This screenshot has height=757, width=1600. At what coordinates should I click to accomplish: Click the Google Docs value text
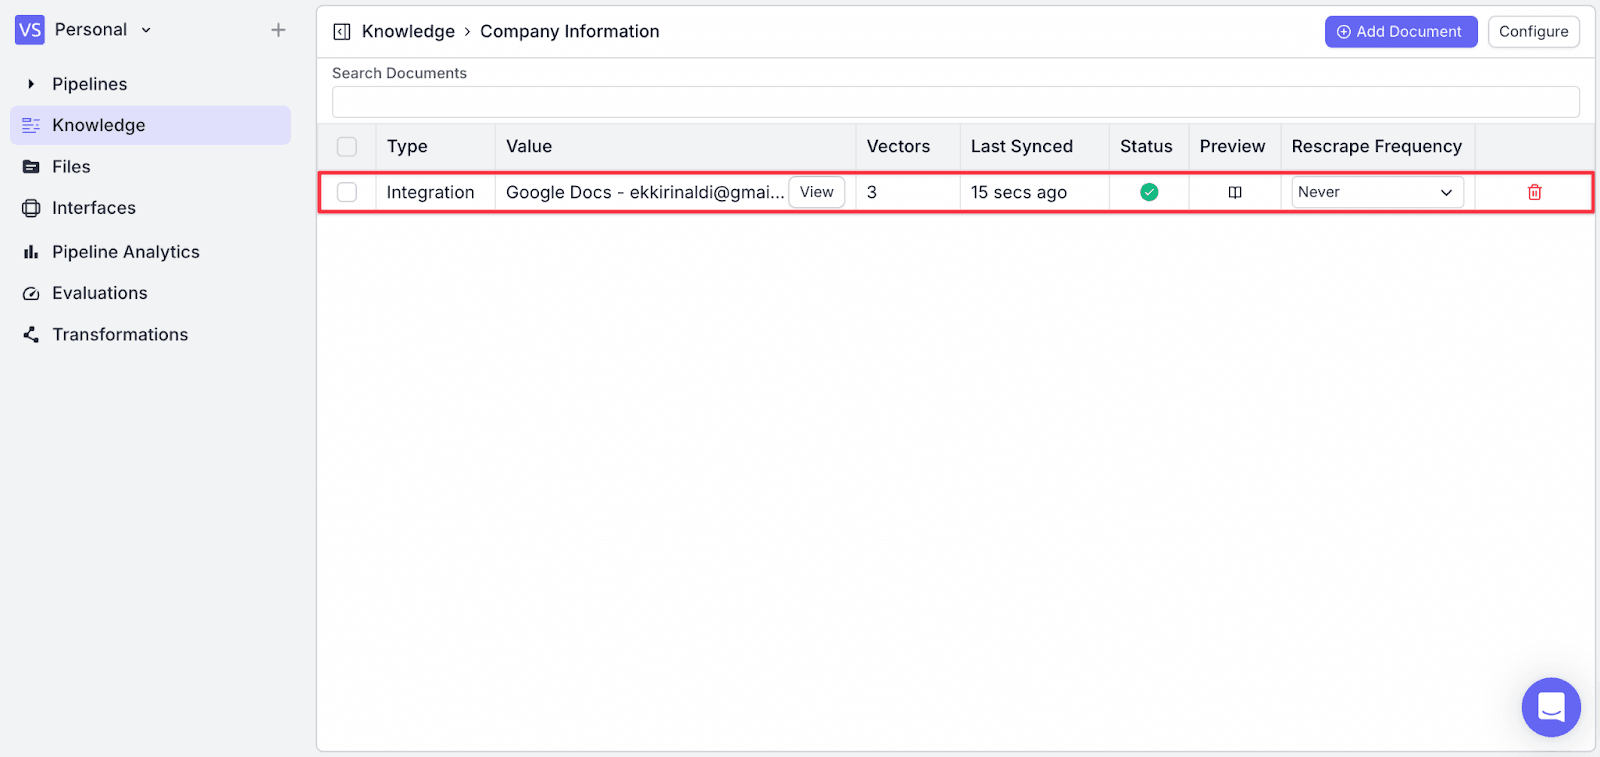click(x=645, y=192)
